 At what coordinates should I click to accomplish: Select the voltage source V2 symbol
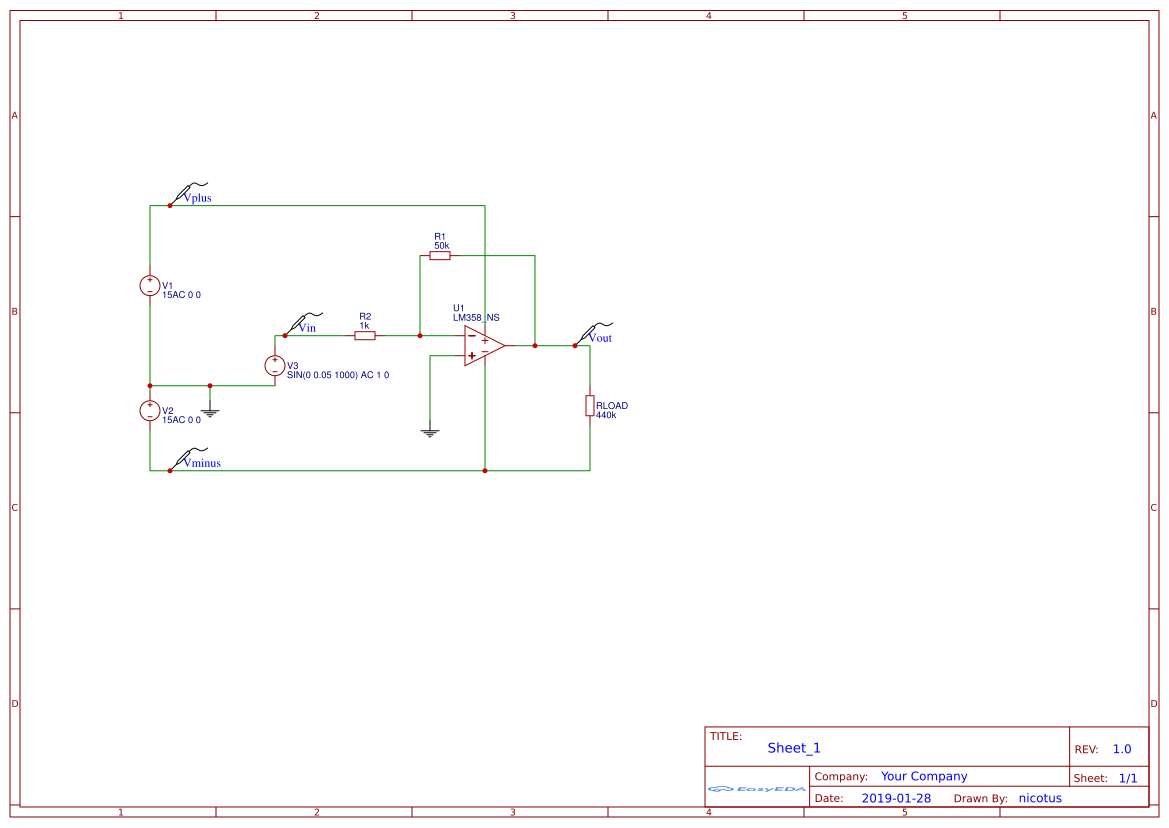[150, 411]
